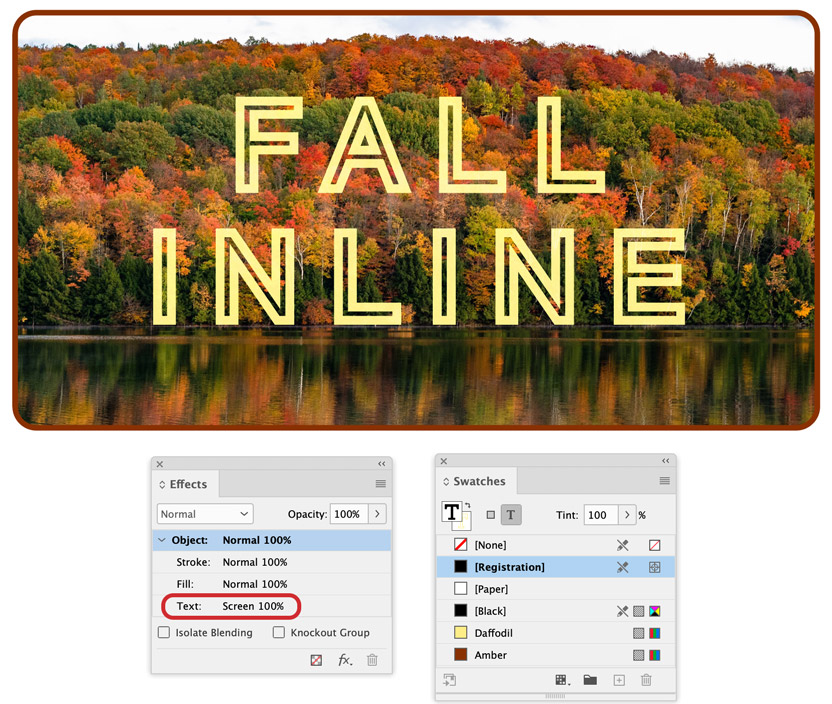Image resolution: width=832 pixels, height=704 pixels.
Task: Delete the selected swatch with trash
Action: (646, 680)
